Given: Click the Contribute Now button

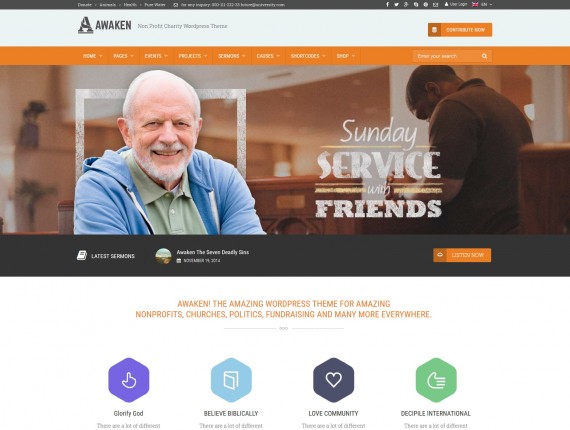Looking at the screenshot, I should pos(460,30).
